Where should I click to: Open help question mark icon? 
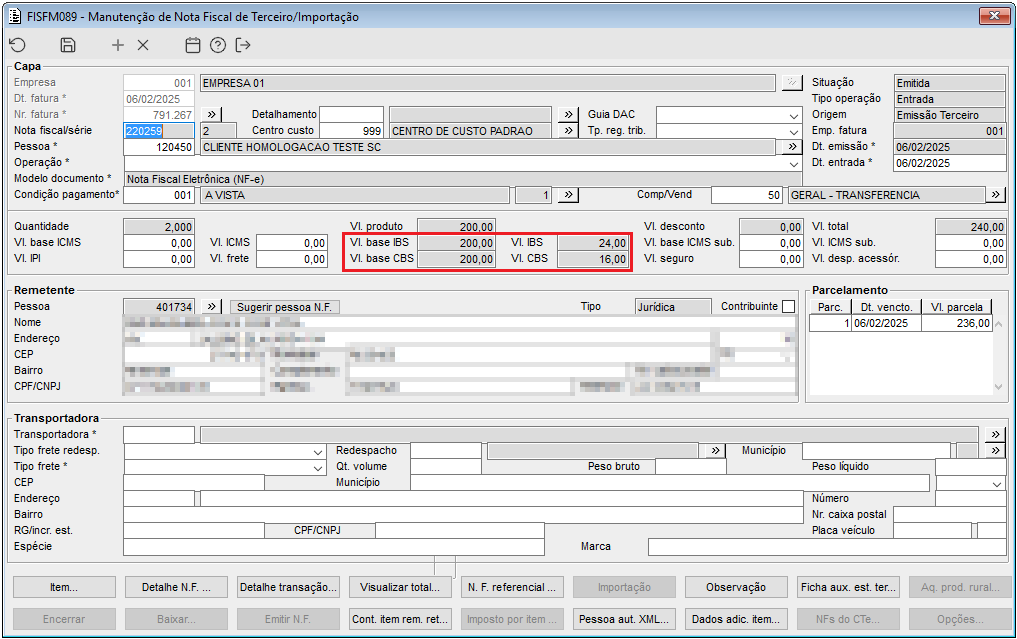pos(218,45)
